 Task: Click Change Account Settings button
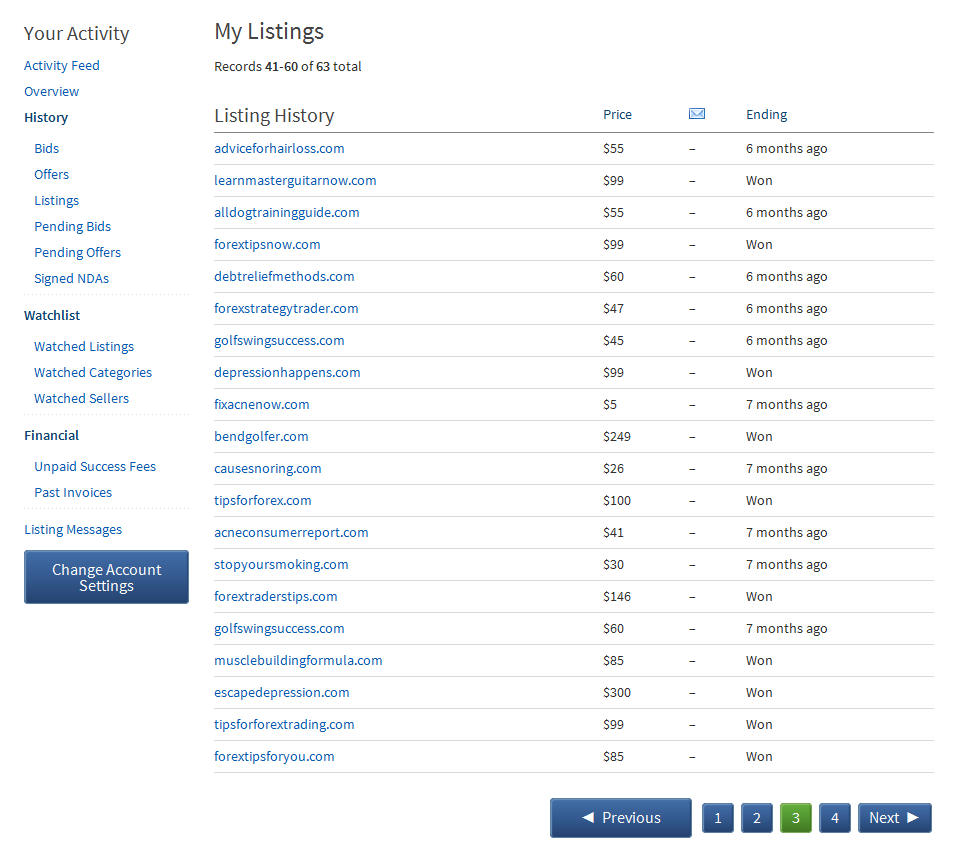[106, 577]
